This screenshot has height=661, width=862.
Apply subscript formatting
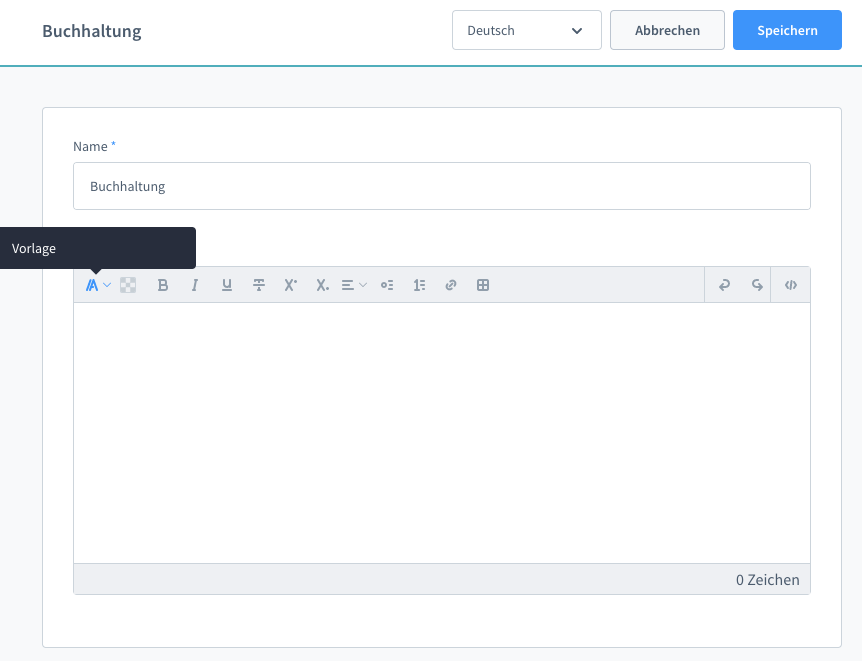pyautogui.click(x=322, y=285)
